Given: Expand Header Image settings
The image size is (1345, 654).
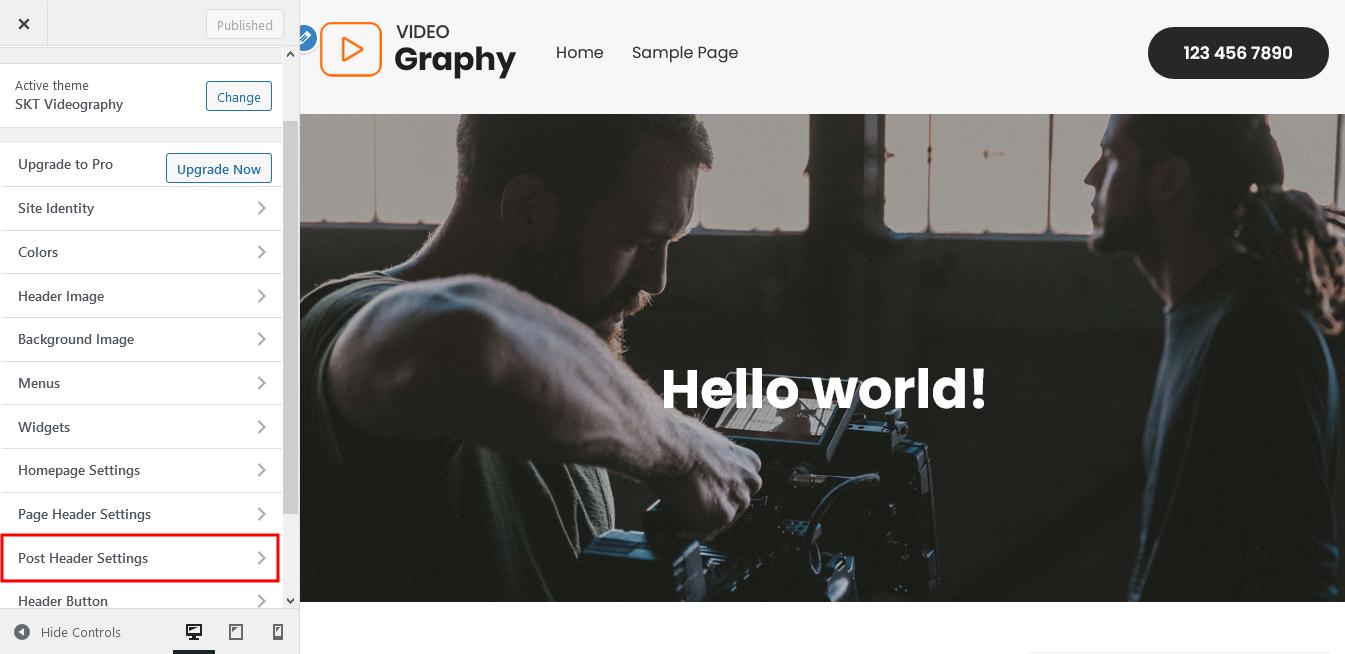Looking at the screenshot, I should tap(142, 296).
